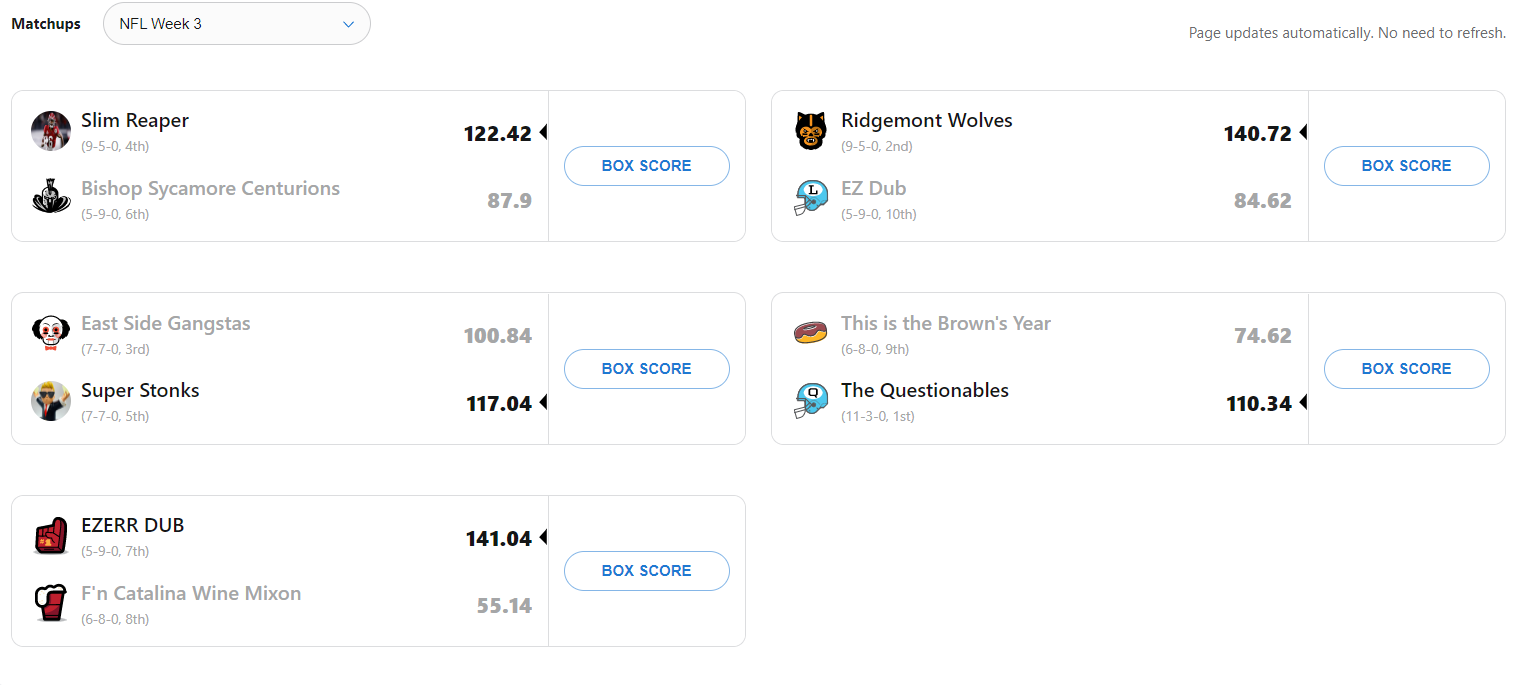
Task: Open Box Score for EZERR DUB matchup
Action: [x=646, y=571]
